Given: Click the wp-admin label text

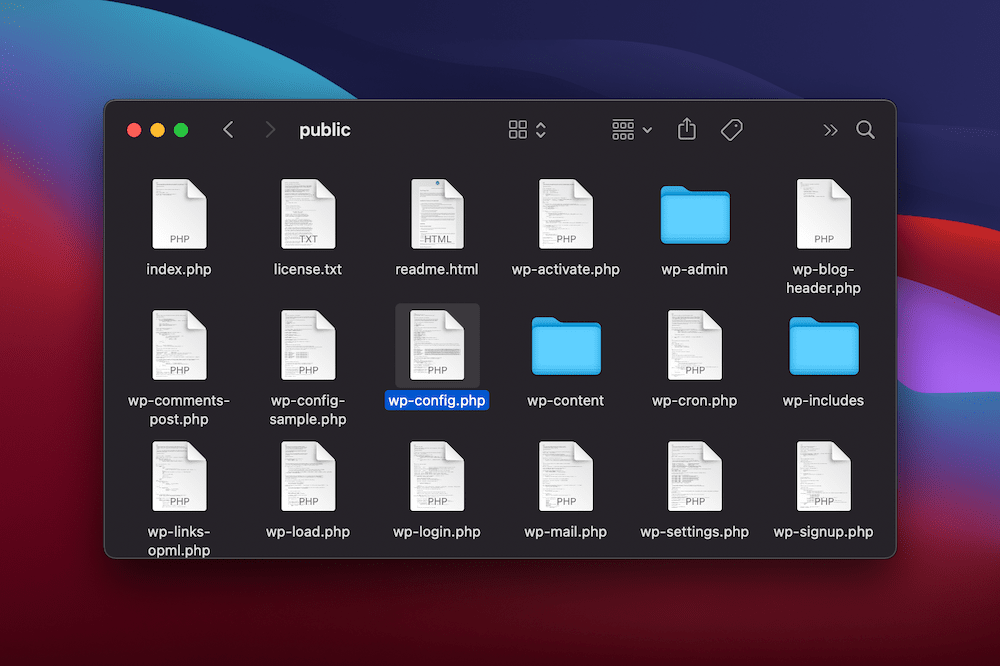Looking at the screenshot, I should (695, 269).
